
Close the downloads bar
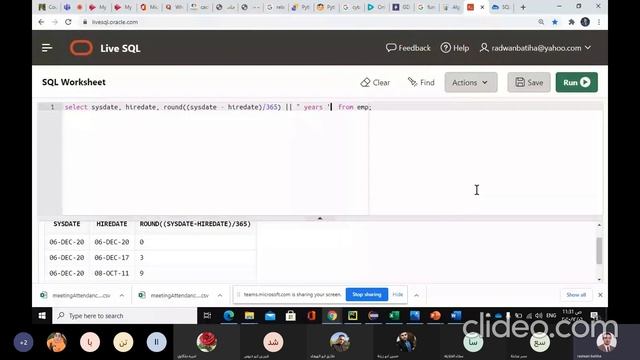coord(600,295)
